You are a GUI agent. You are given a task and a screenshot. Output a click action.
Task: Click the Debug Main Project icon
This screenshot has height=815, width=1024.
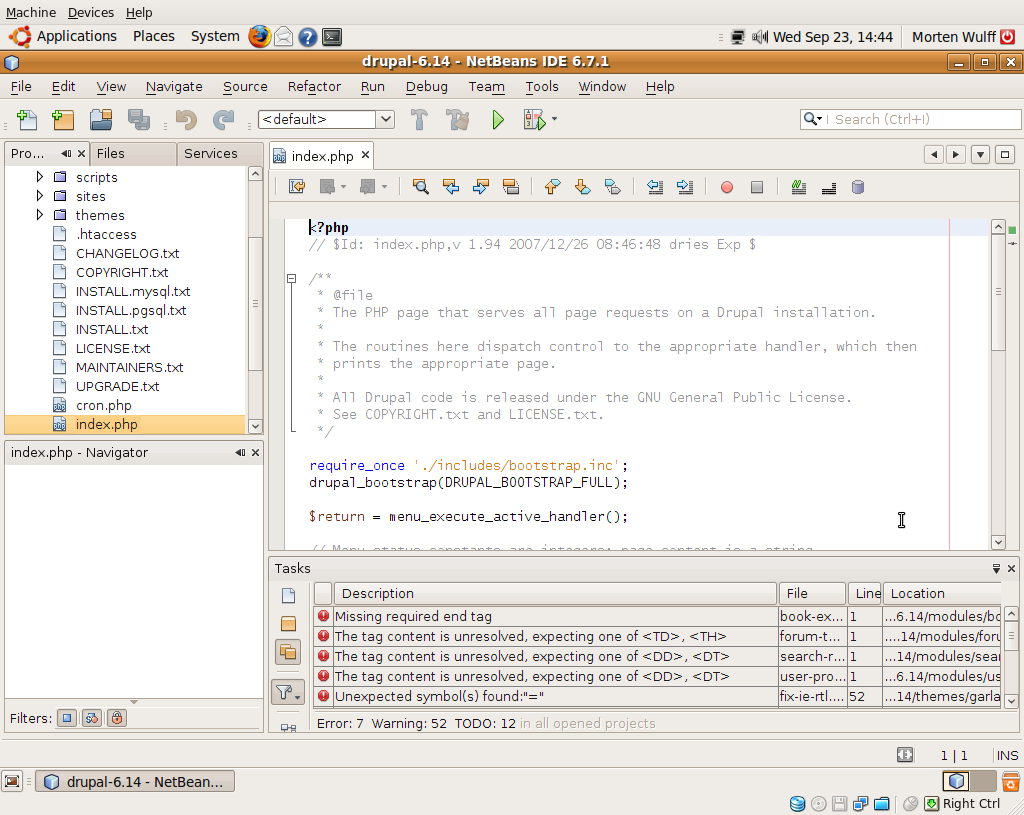pyautogui.click(x=534, y=120)
